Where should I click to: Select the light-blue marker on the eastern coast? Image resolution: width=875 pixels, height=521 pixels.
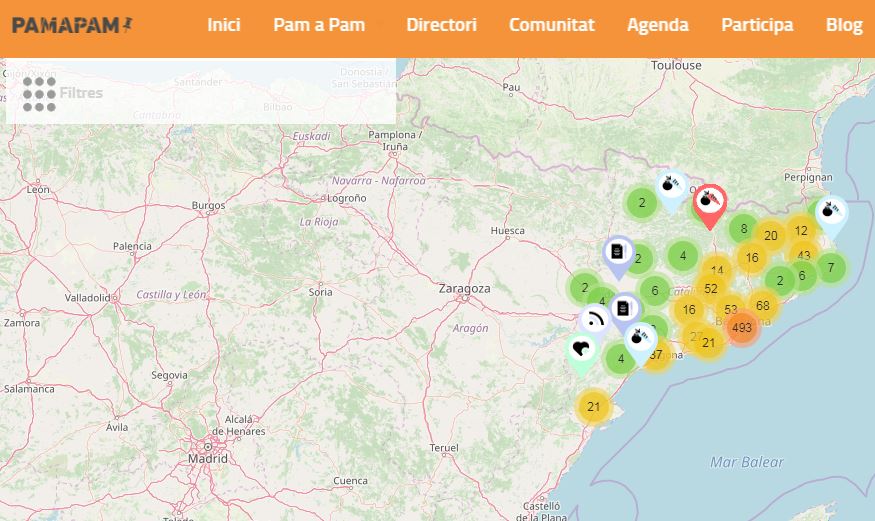(830, 212)
